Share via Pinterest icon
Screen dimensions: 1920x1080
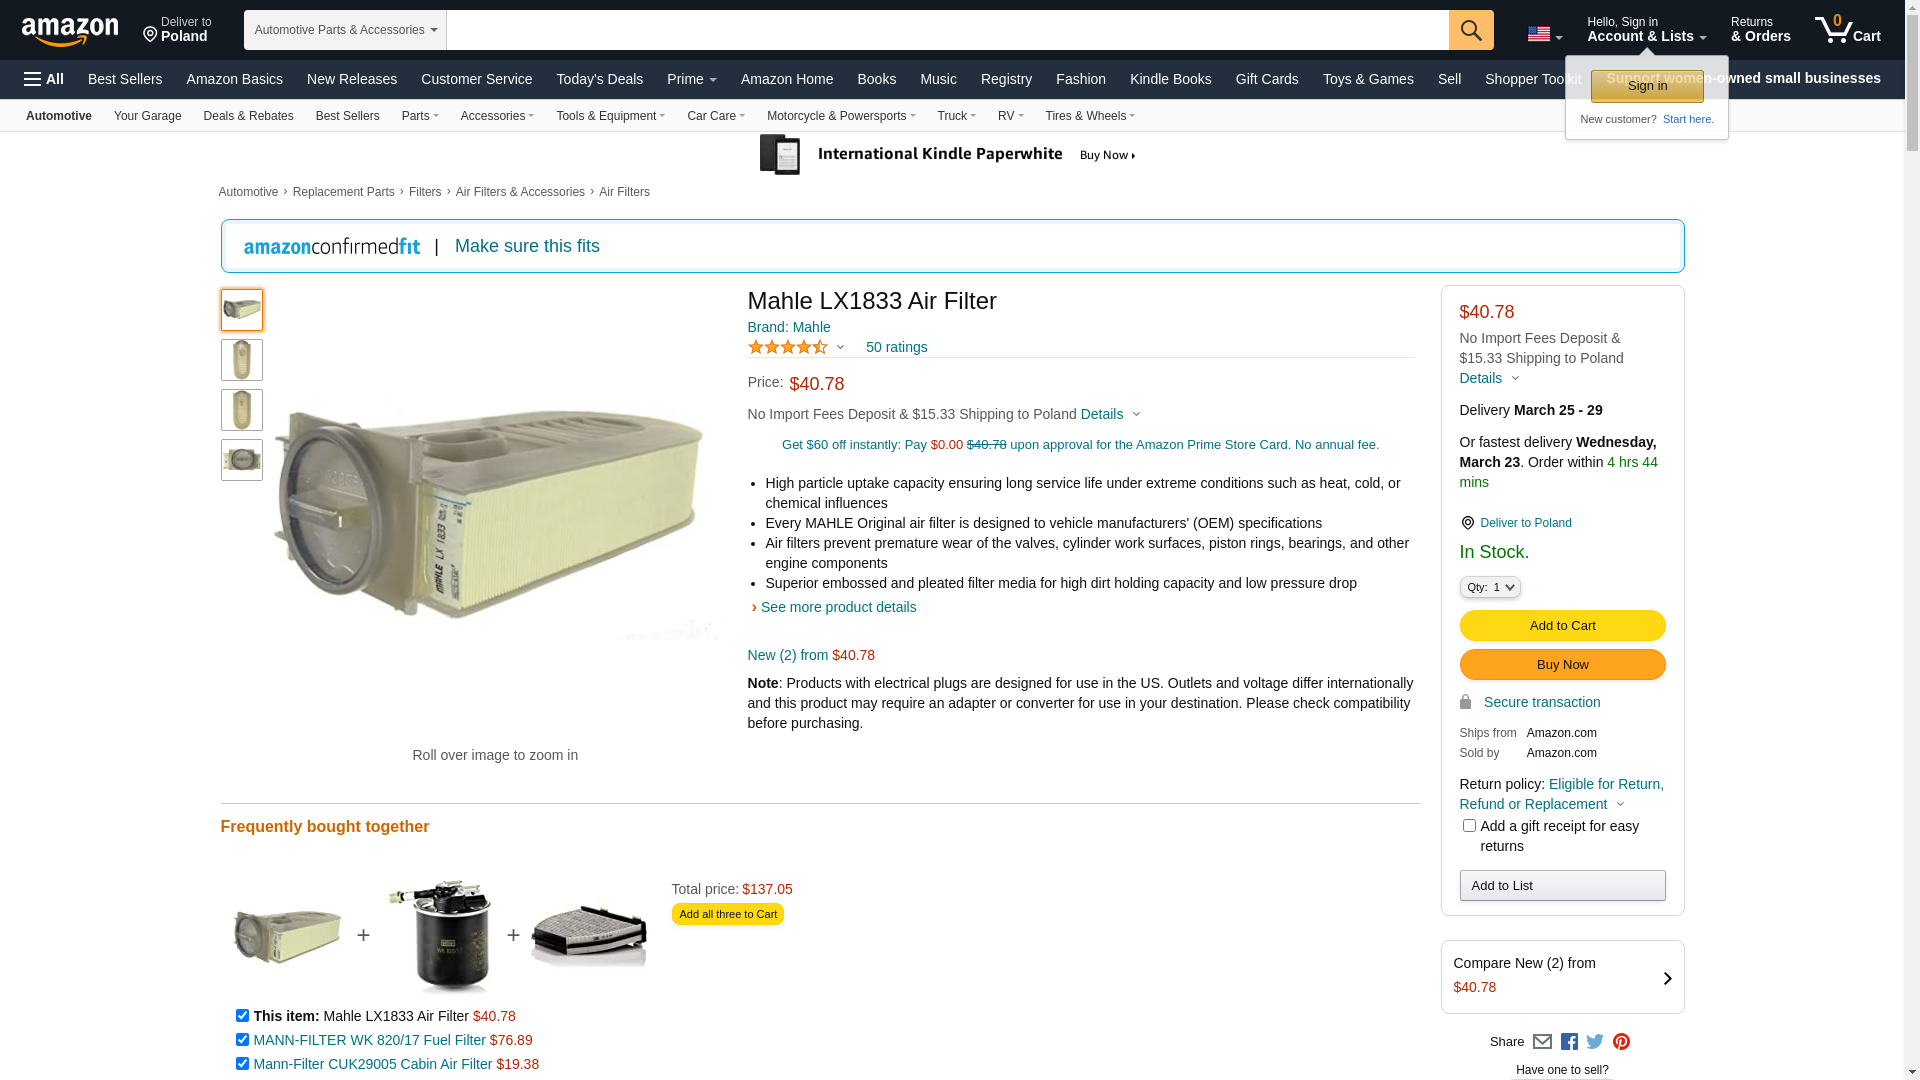point(1621,1042)
